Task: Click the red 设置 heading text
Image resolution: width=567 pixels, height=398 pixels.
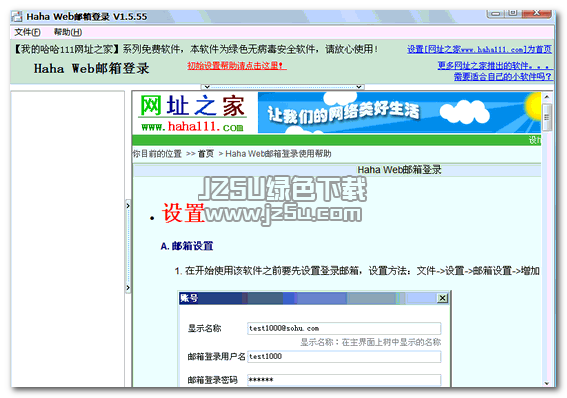Action: [183, 213]
